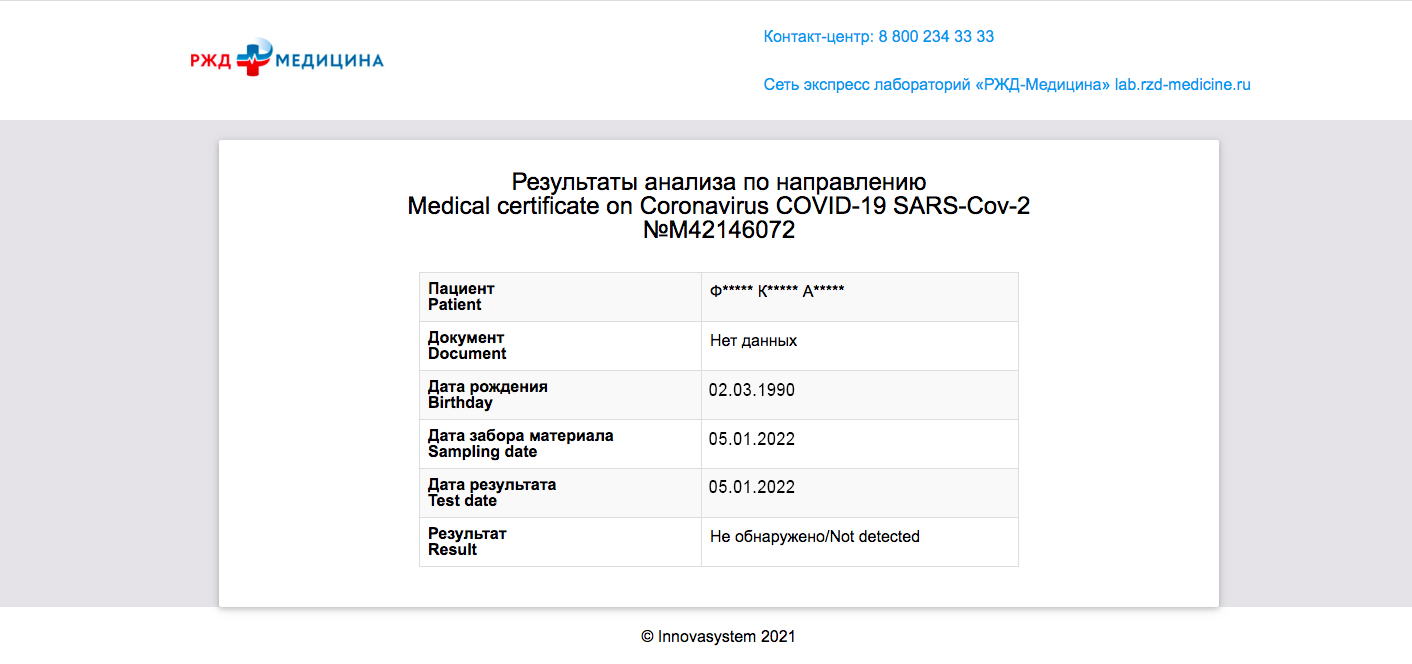Screen dimensions: 1412x664
Task: Select the certificate number №M42146072
Action: click(718, 230)
